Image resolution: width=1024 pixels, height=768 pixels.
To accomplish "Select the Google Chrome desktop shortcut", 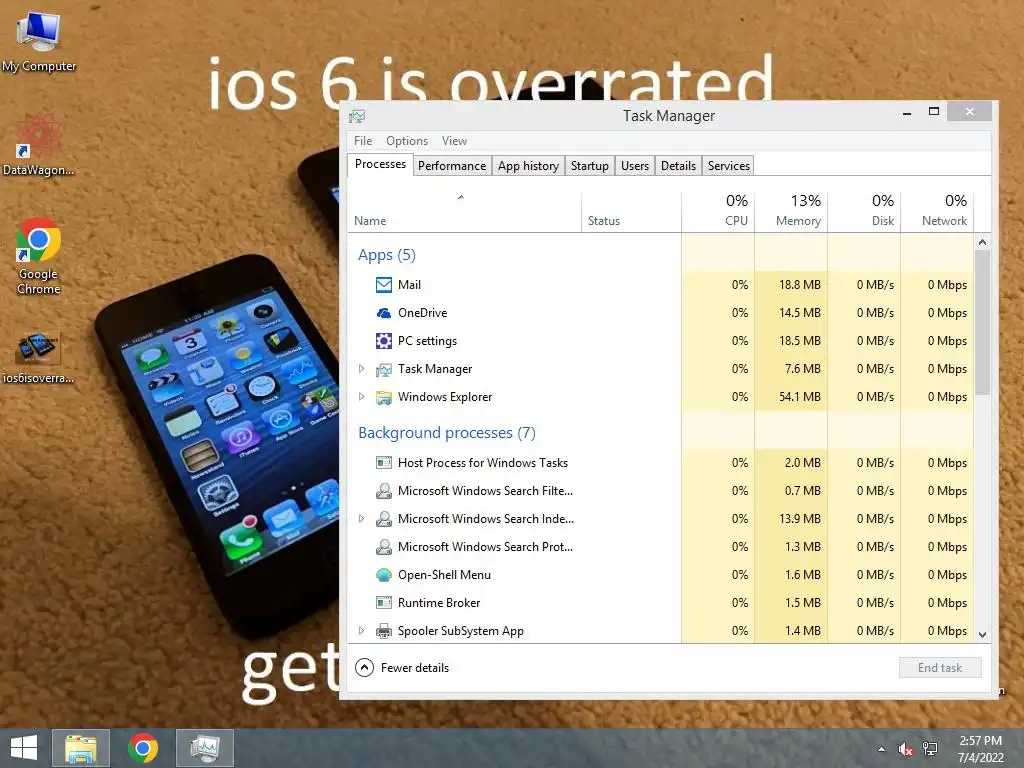I will 39,256.
